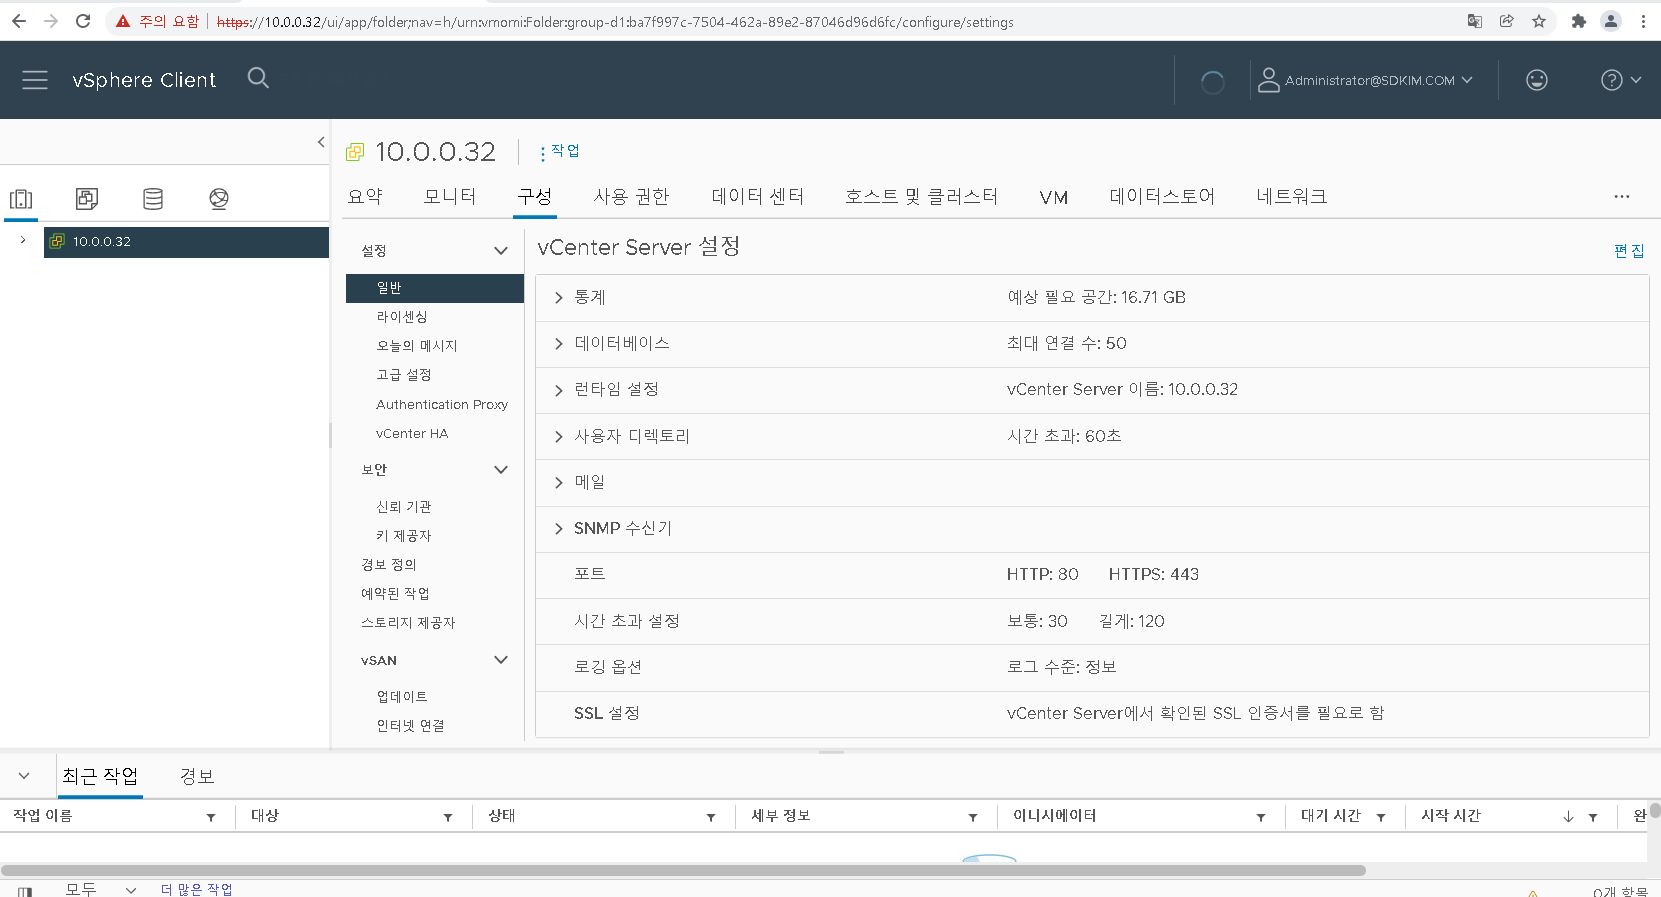Screen dimensions: 1661x897
Task: Switch to the 경보 tab
Action: [x=197, y=776]
